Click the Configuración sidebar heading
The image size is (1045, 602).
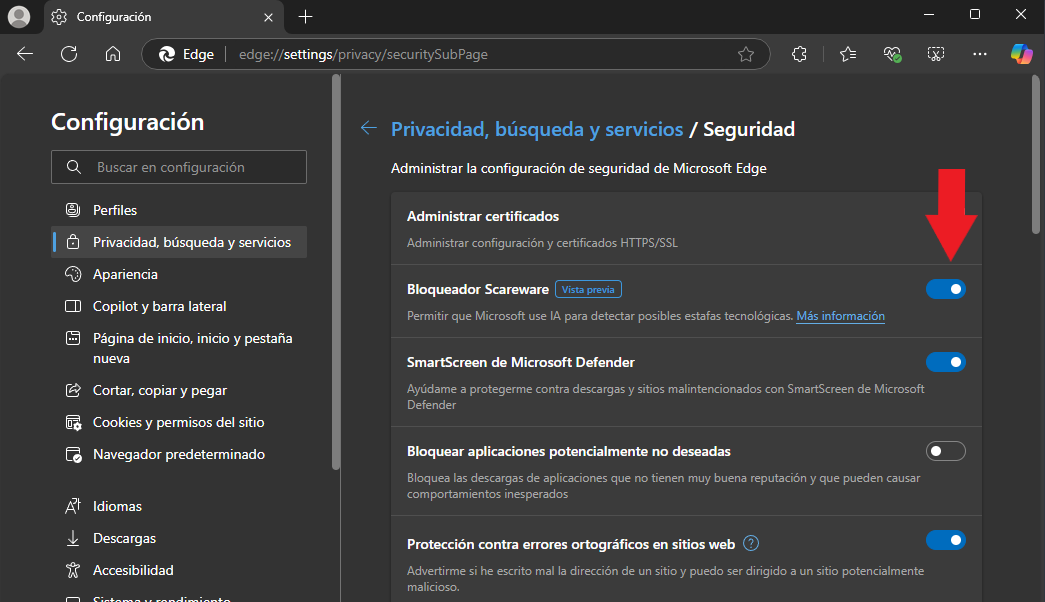coord(127,122)
